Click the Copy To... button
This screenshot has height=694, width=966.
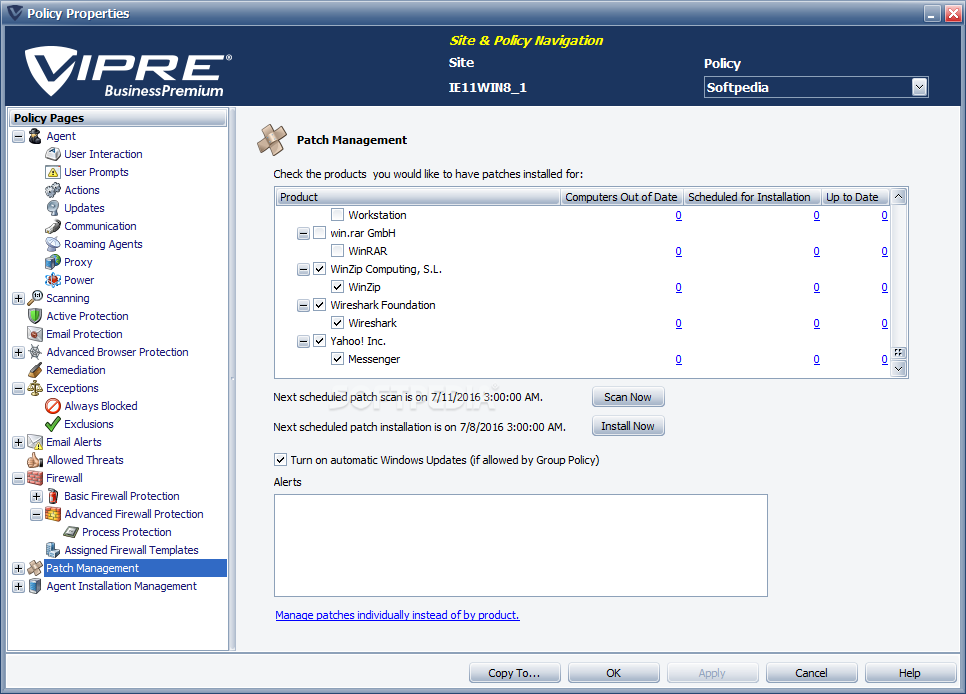coord(514,673)
